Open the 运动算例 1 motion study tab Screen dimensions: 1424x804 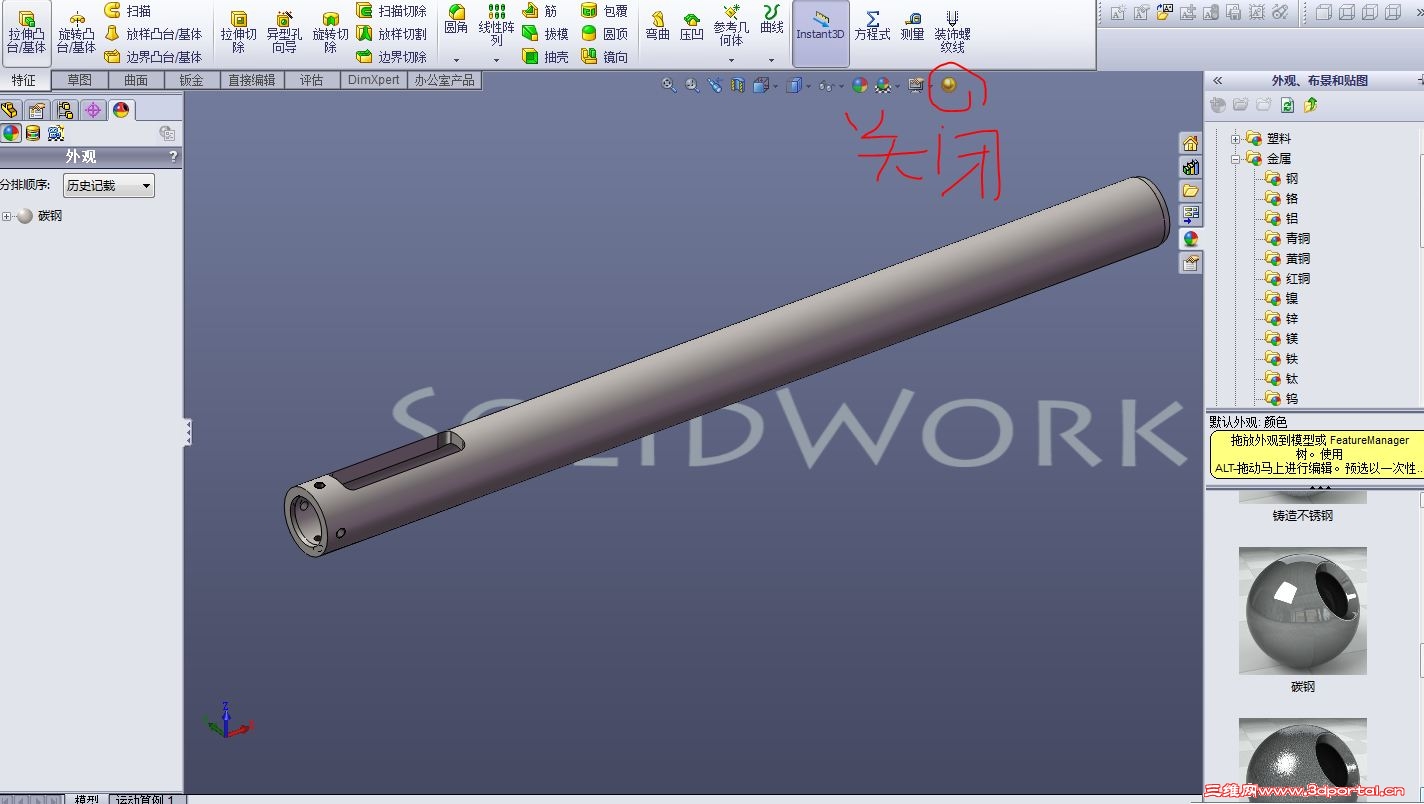[x=145, y=799]
